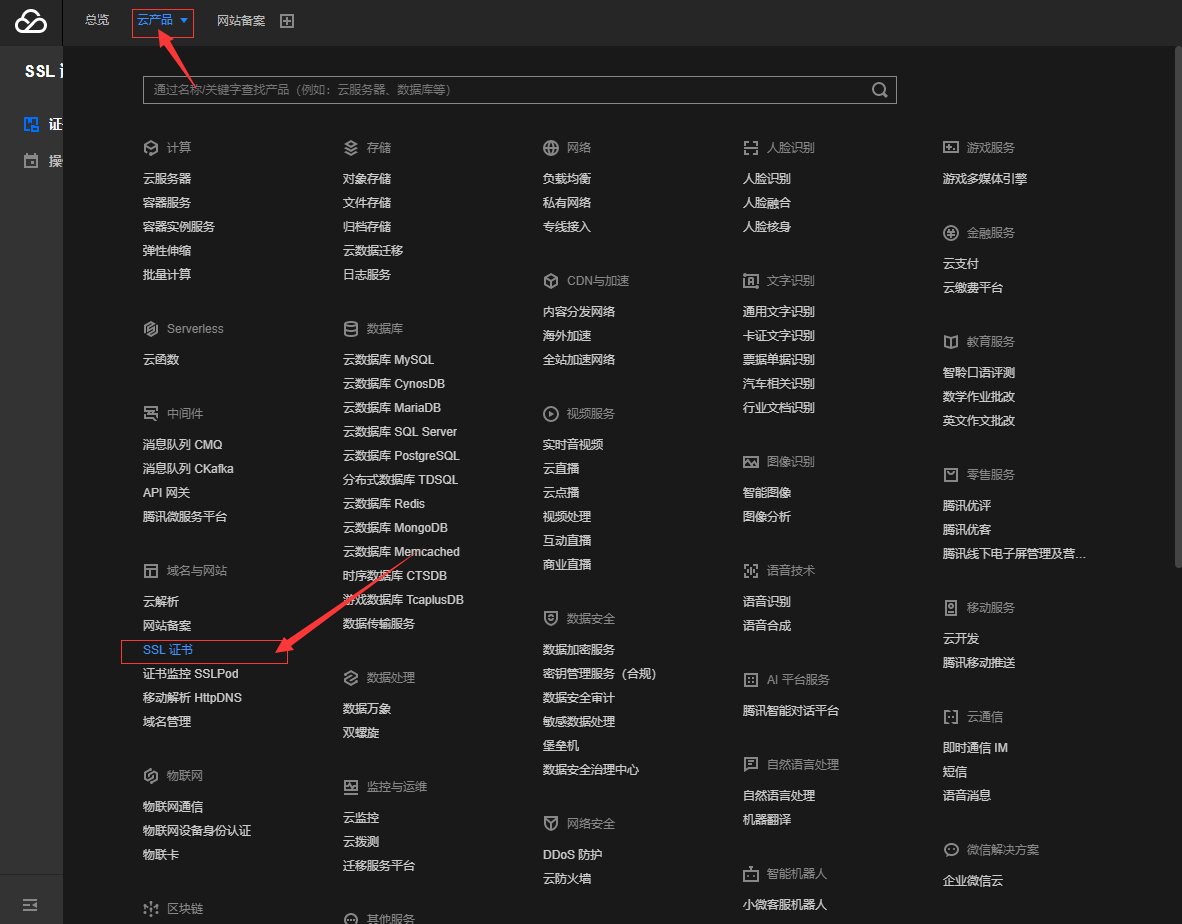This screenshot has height=924, width=1182.
Task: Click the 数据库 category icon
Action: click(351, 329)
